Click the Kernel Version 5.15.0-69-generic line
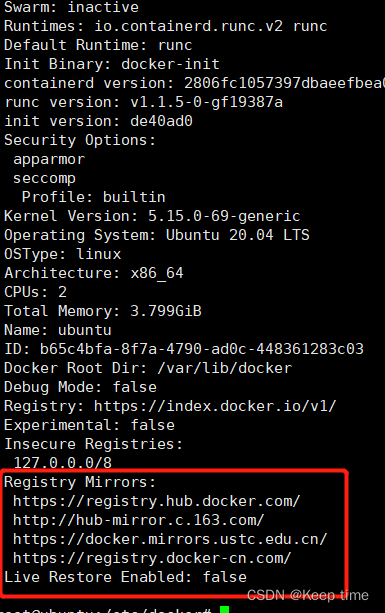Viewport: 385px width, 613px height. tap(152, 216)
